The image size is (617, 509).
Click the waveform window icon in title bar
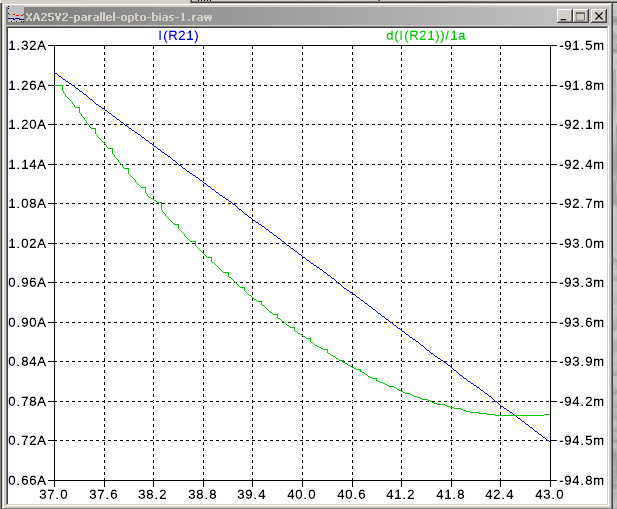pos(16,17)
